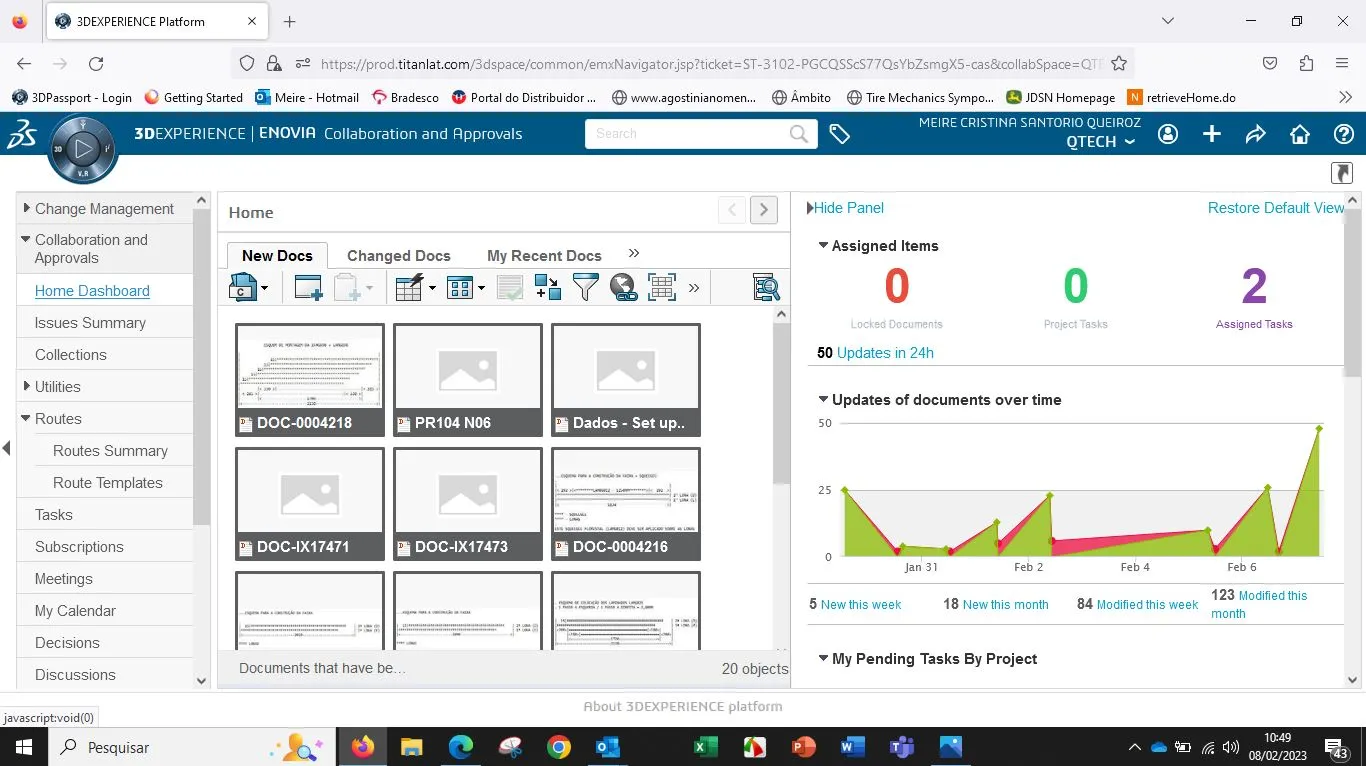
Task: Switch to the Changed Docs tab
Action: click(x=398, y=256)
